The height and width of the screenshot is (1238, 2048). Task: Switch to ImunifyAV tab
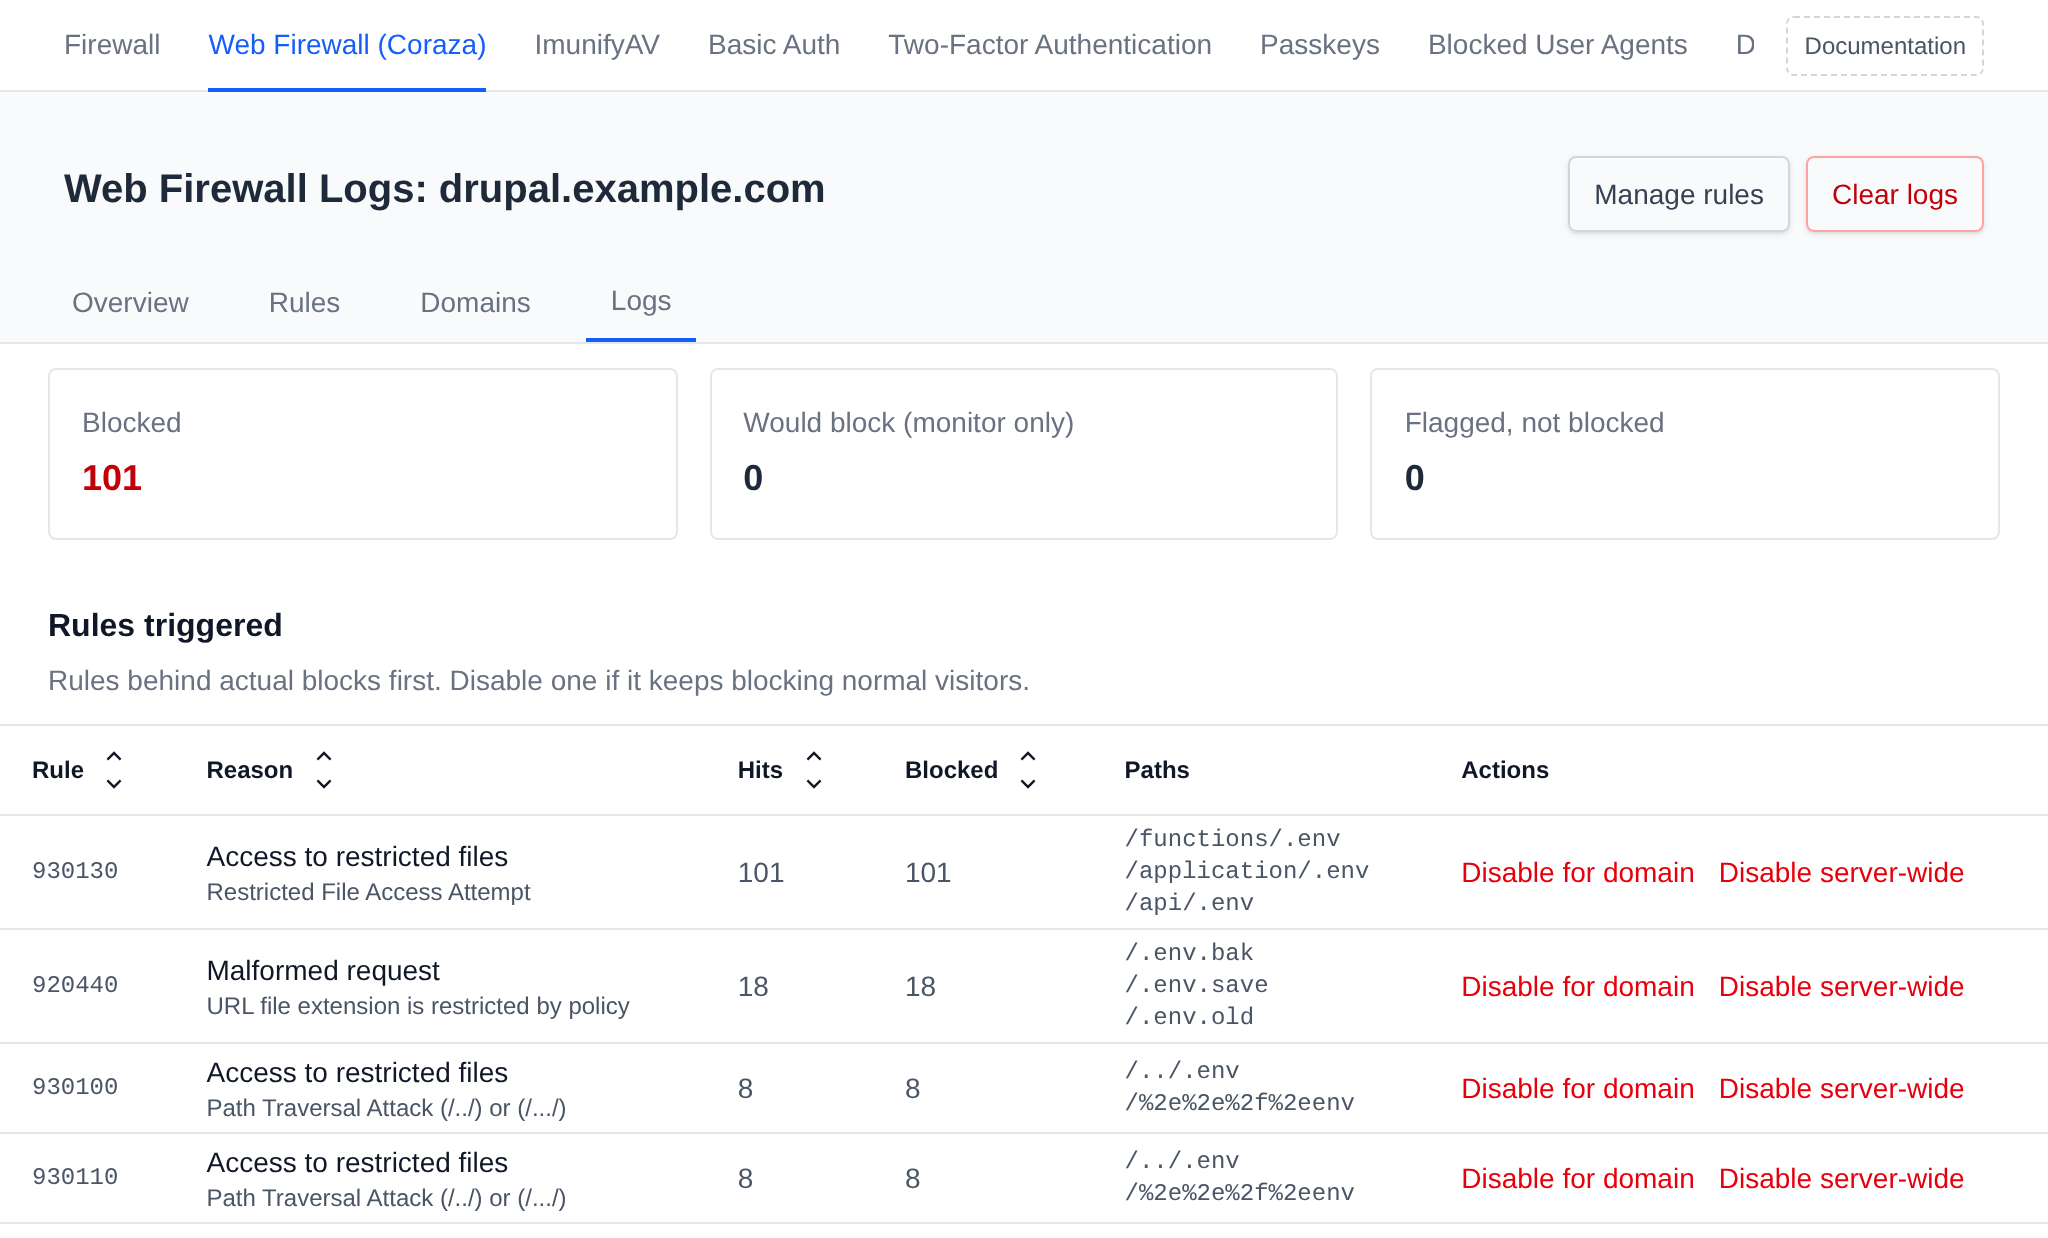coord(597,45)
